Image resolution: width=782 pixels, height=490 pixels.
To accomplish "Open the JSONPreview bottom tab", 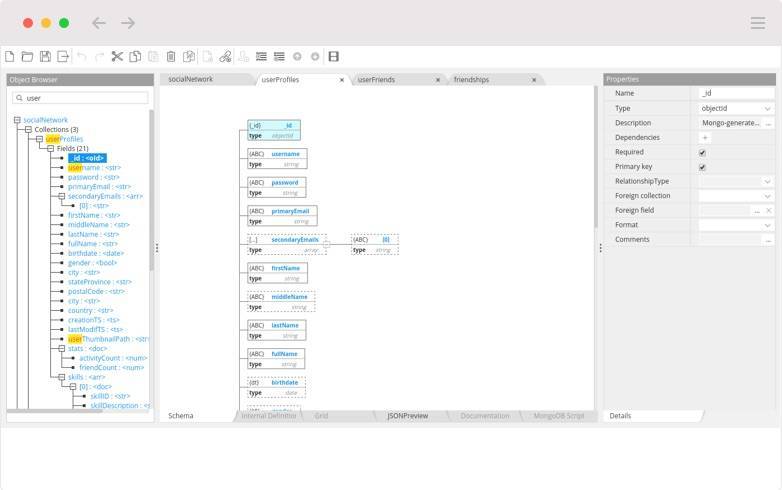I will click(407, 415).
